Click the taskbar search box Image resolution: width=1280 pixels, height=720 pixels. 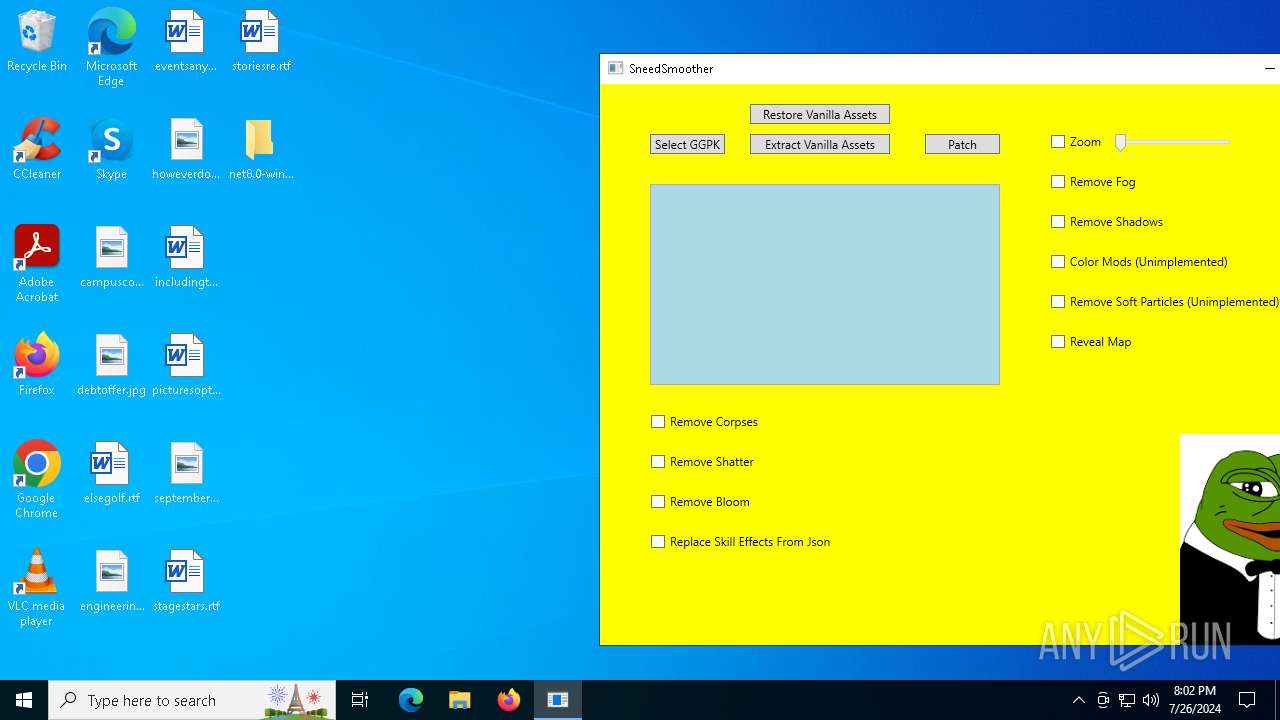click(192, 700)
